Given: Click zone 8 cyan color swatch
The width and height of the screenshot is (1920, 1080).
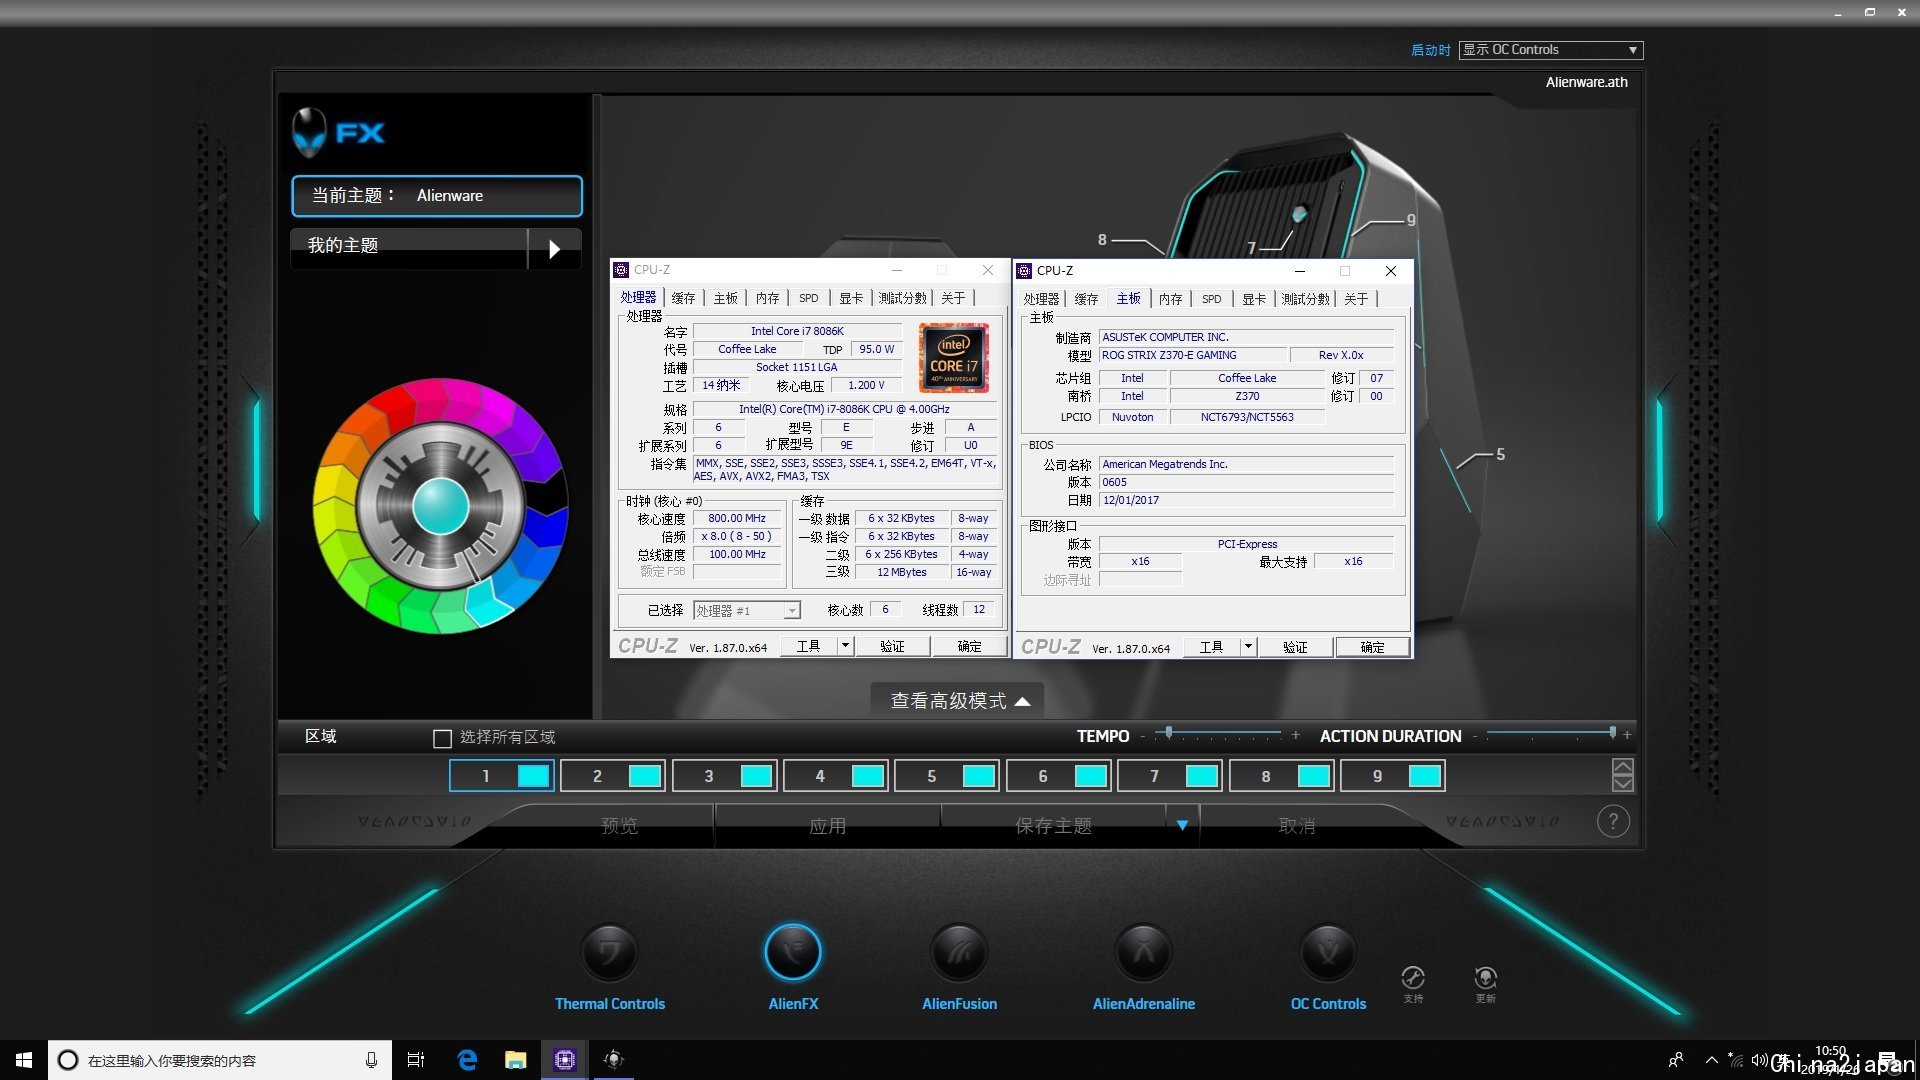Looking at the screenshot, I should point(1313,776).
